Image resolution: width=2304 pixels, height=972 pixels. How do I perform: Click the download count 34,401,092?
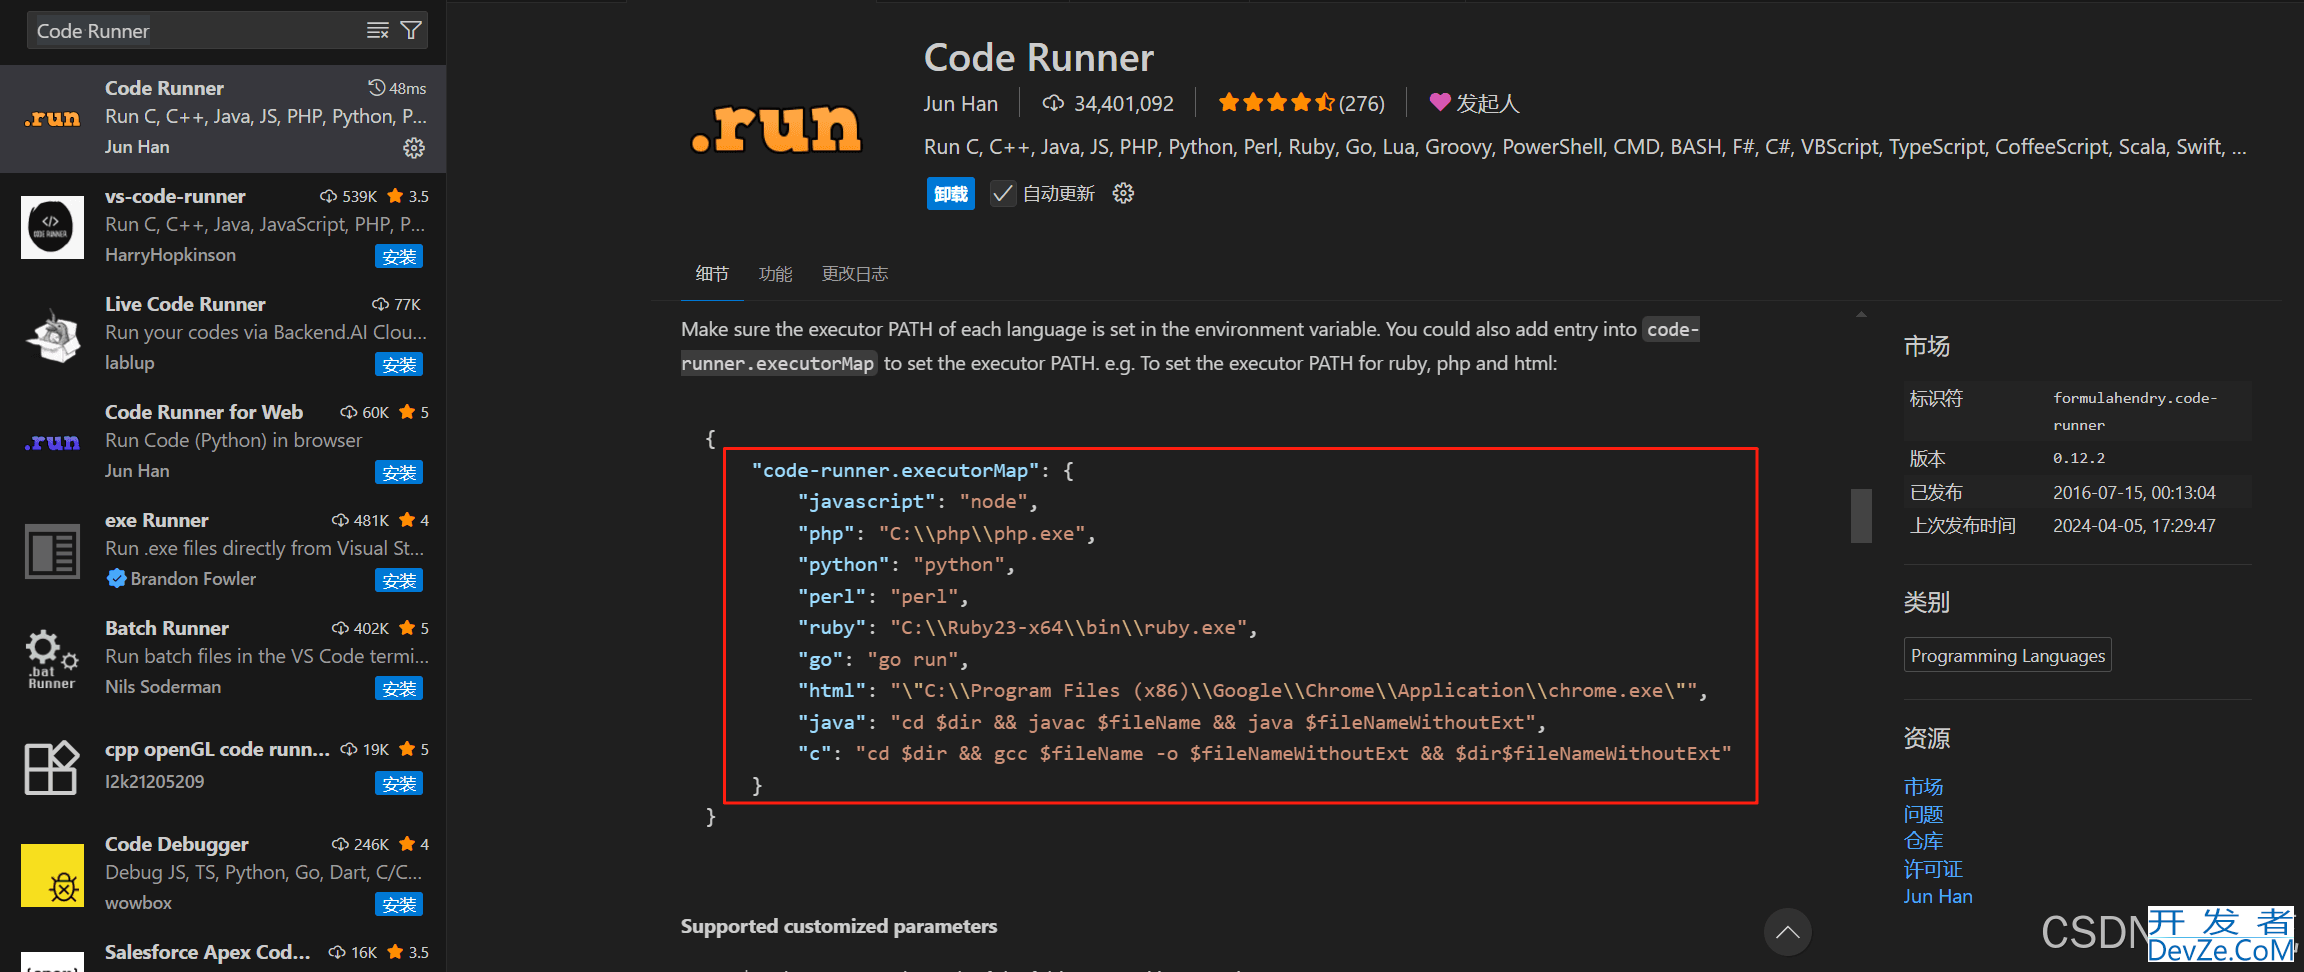point(1108,103)
